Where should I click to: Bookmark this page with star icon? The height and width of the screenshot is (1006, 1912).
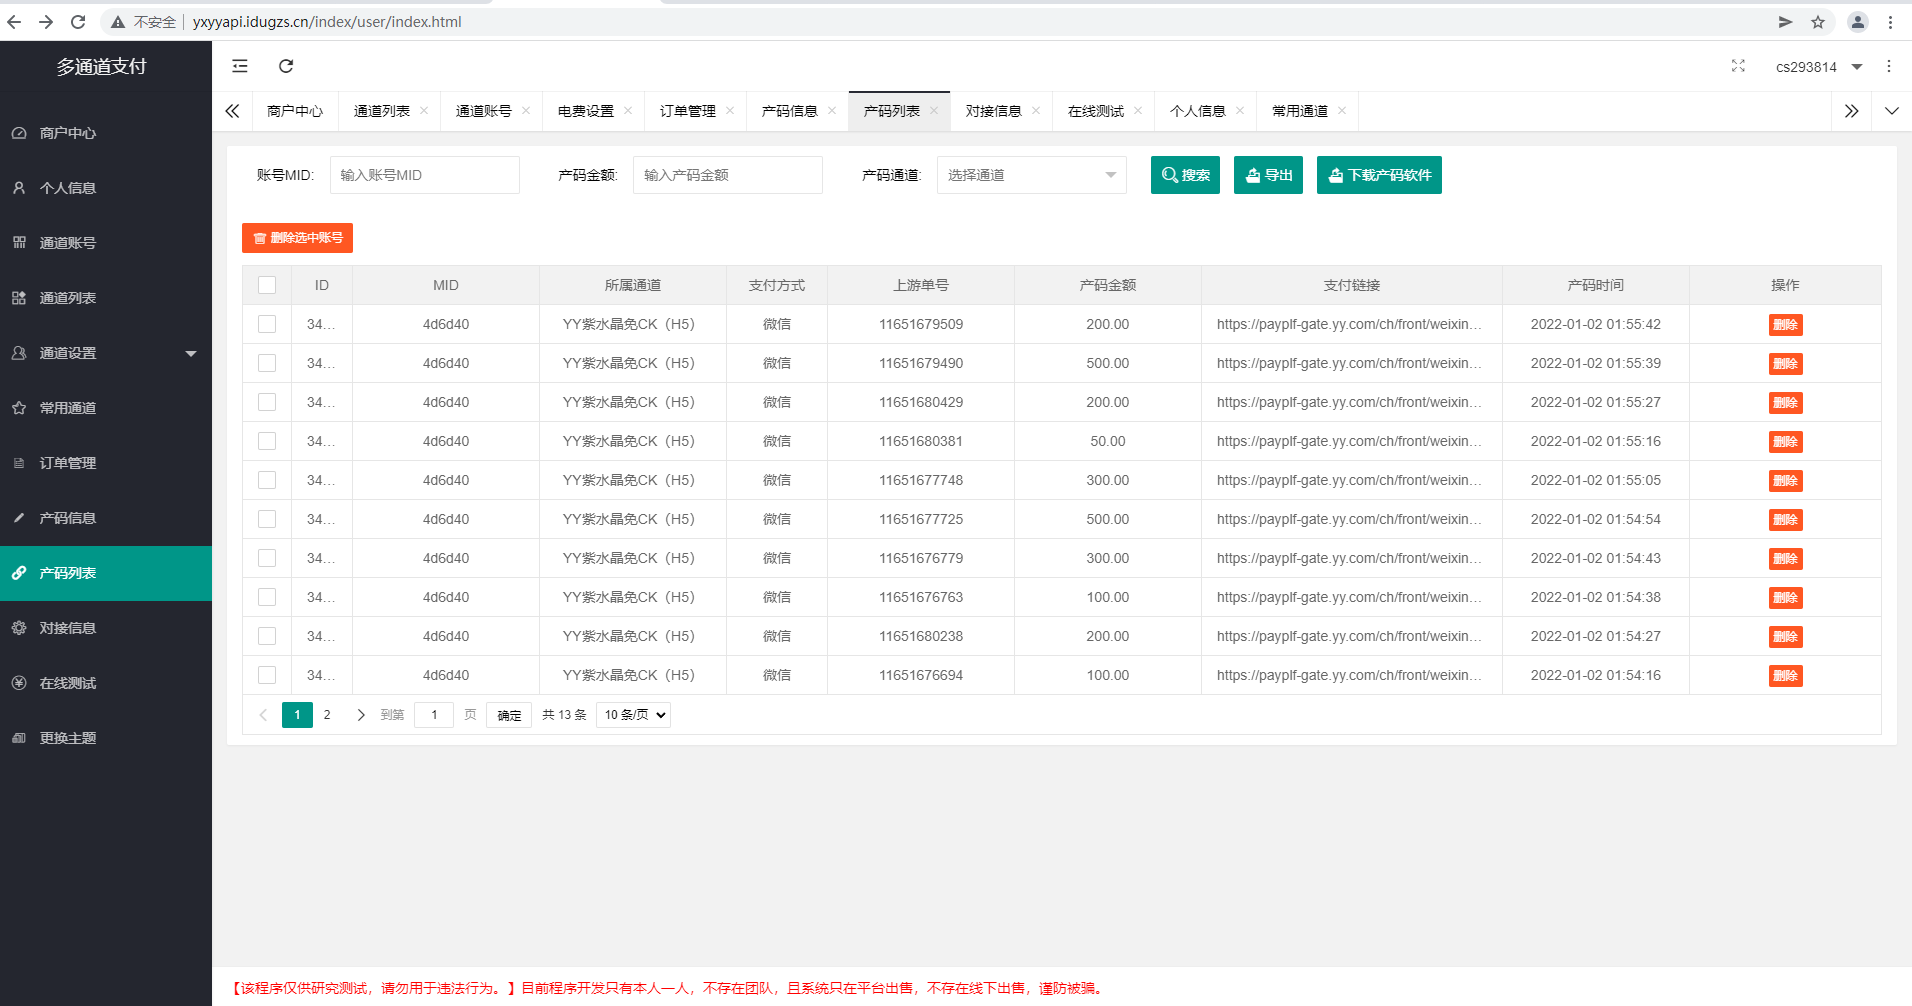(1818, 22)
